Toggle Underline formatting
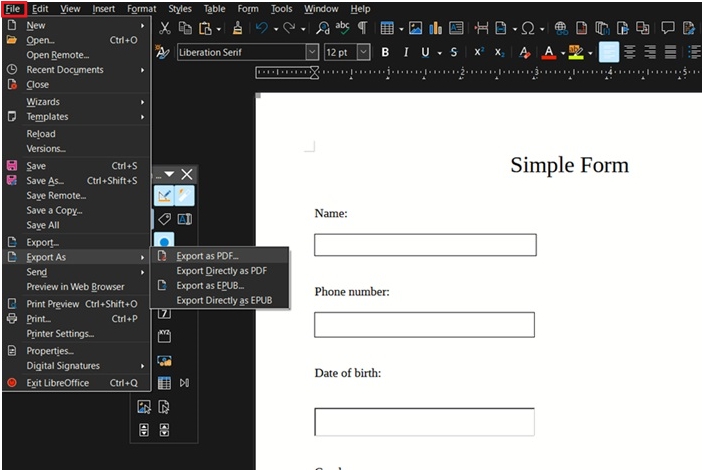Image resolution: width=702 pixels, height=470 pixels. pos(425,52)
